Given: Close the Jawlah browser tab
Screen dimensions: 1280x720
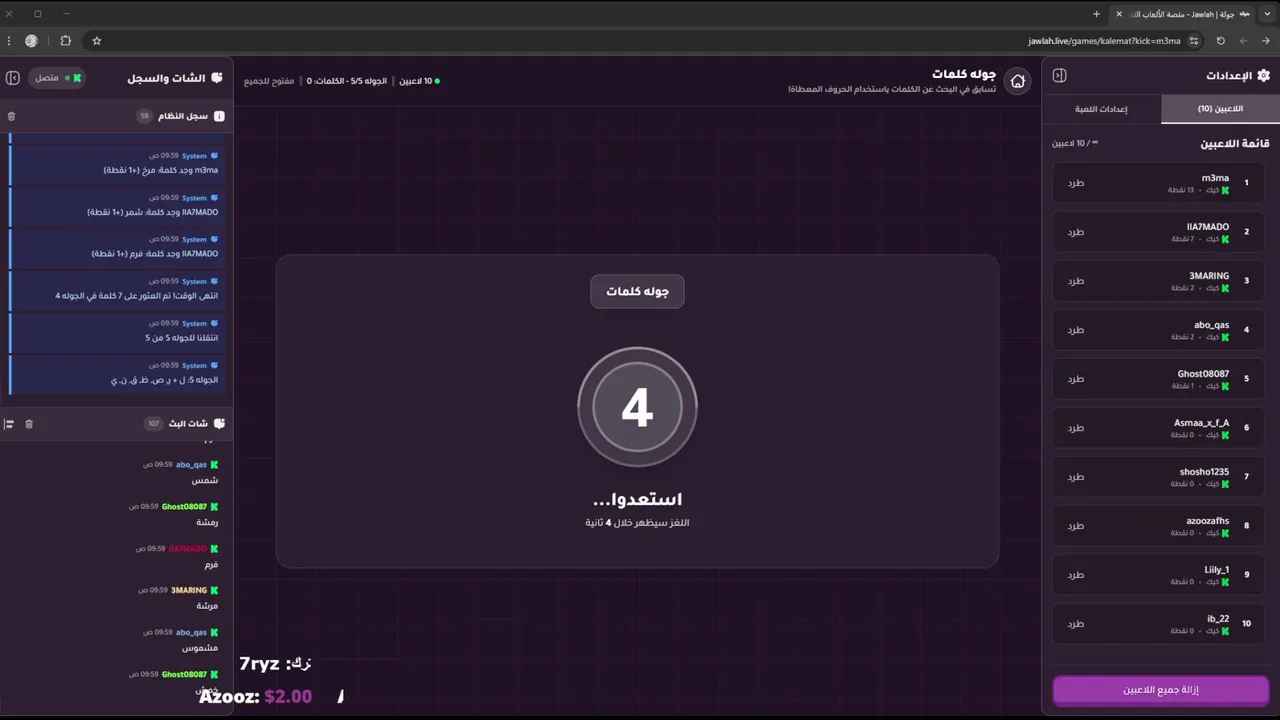Looking at the screenshot, I should (x=1119, y=14).
